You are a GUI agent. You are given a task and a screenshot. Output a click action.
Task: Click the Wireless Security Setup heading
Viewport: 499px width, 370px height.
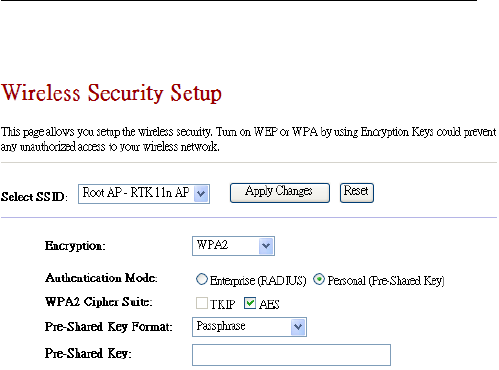coord(111,93)
